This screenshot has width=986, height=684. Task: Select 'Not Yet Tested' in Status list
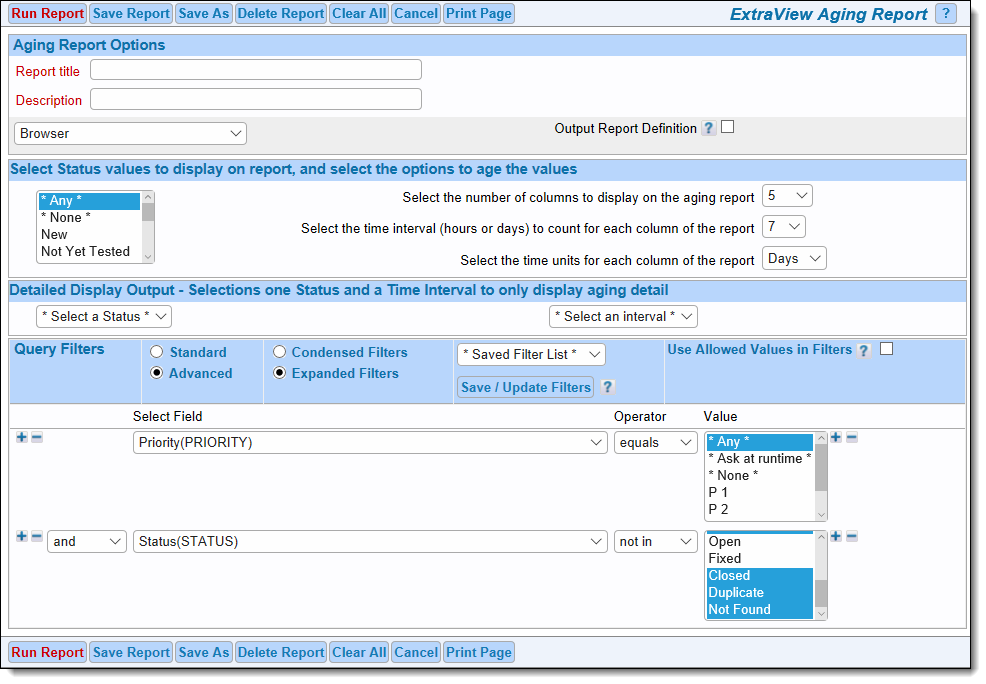pyautogui.click(x=85, y=251)
